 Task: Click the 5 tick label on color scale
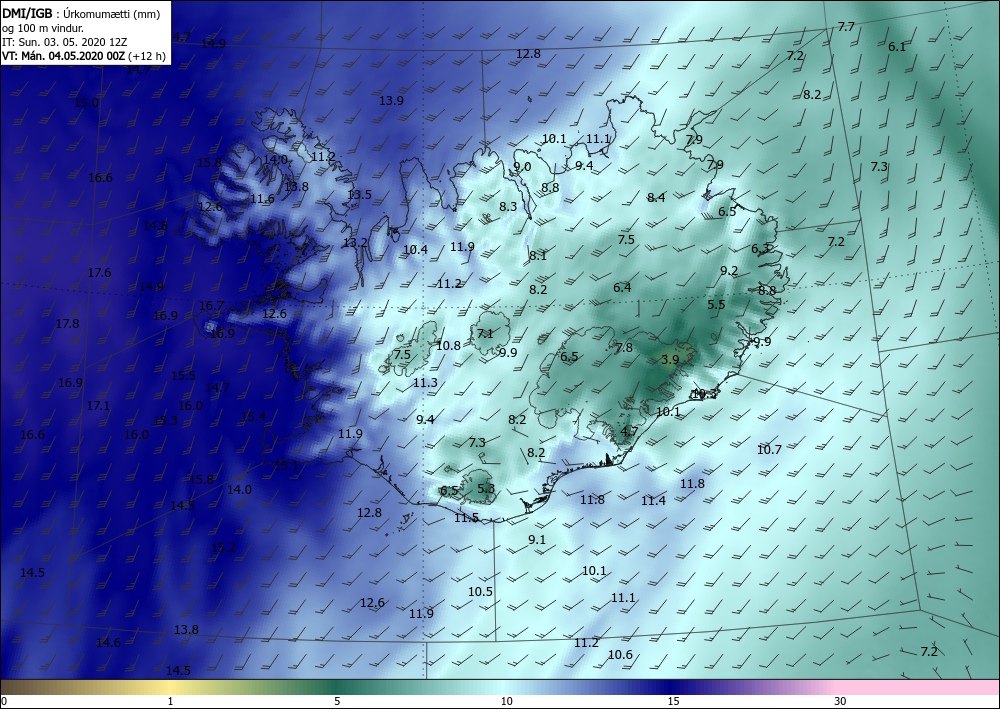(x=337, y=701)
